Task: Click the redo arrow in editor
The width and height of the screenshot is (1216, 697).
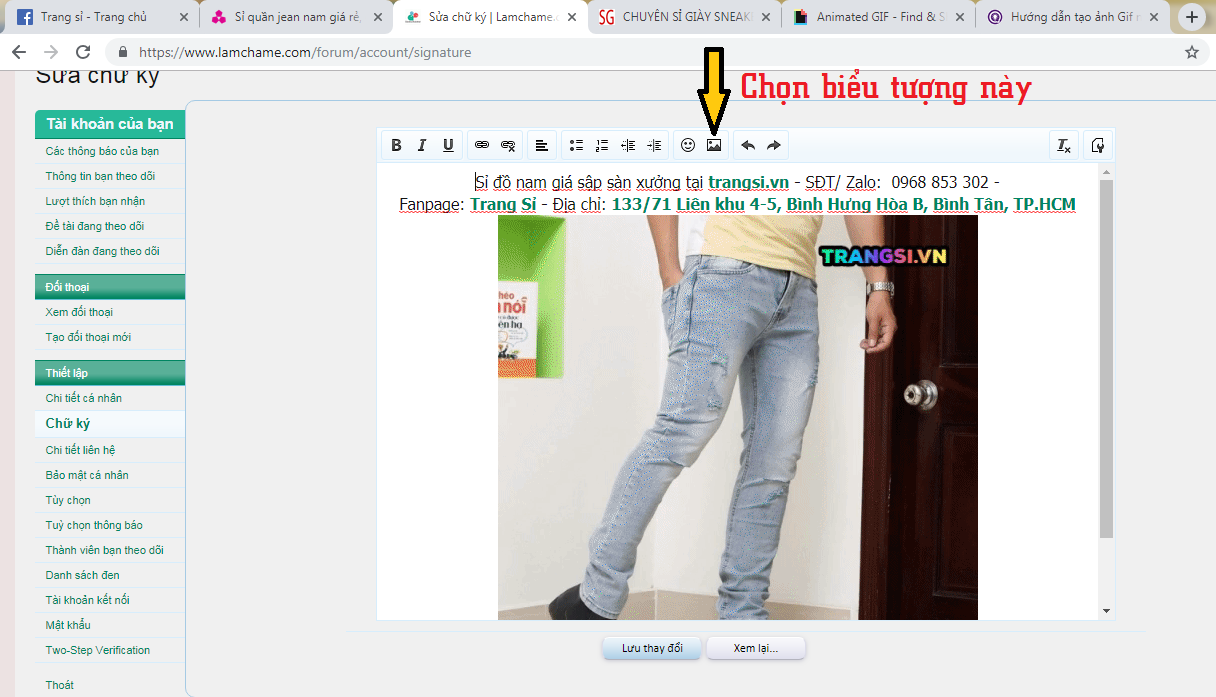Action: (x=774, y=145)
